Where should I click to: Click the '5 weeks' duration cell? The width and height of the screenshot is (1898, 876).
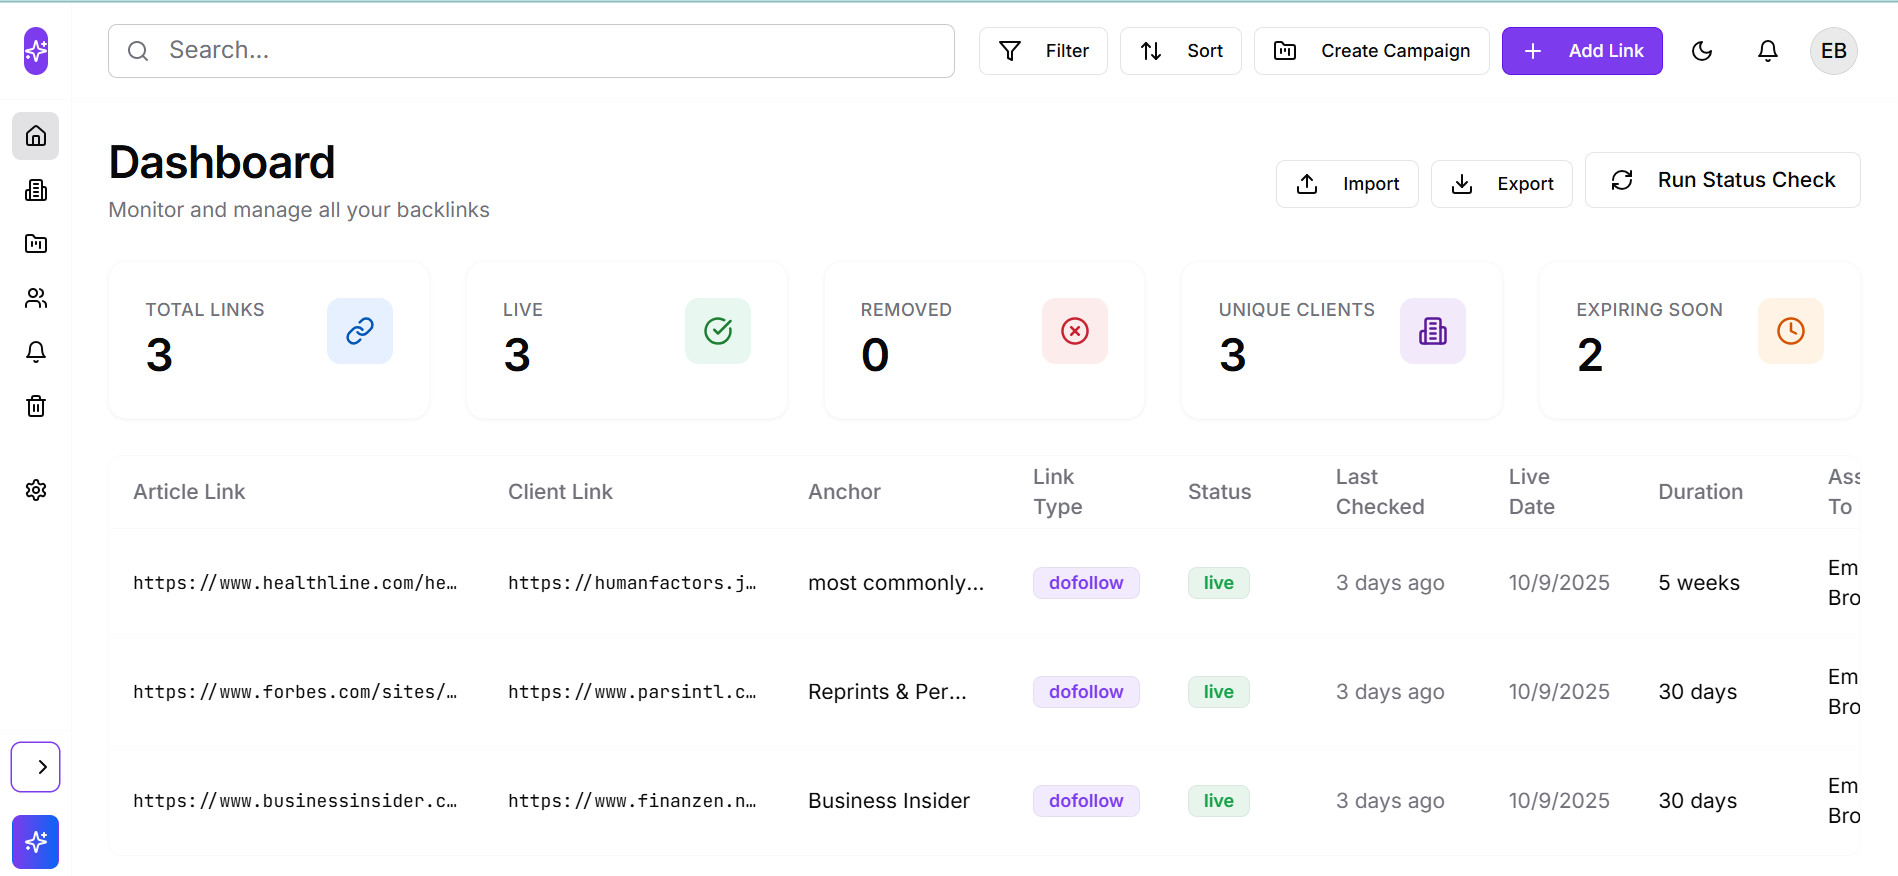[x=1699, y=583]
